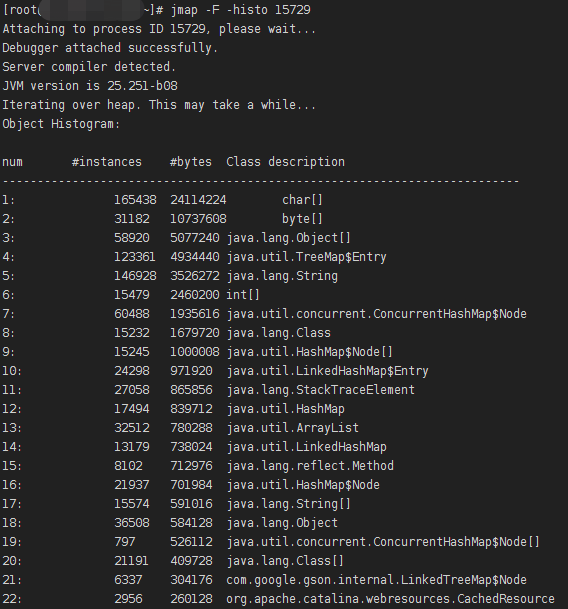Click the java.lang.String class row
Viewport: 568px width, 609px height.
point(170,276)
